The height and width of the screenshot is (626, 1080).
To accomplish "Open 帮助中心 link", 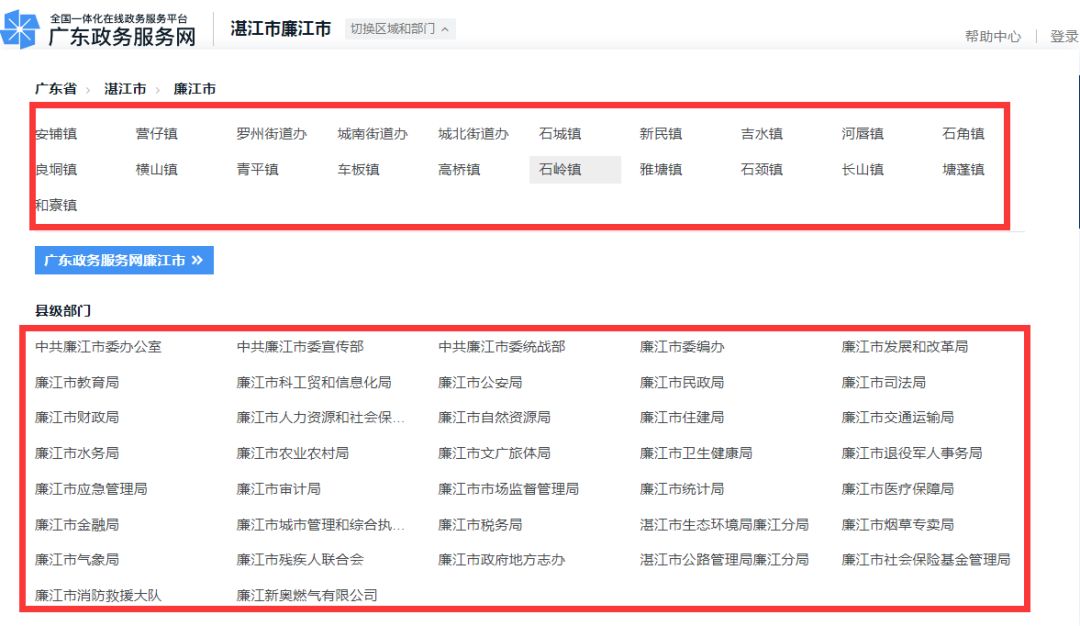I will coord(993,36).
